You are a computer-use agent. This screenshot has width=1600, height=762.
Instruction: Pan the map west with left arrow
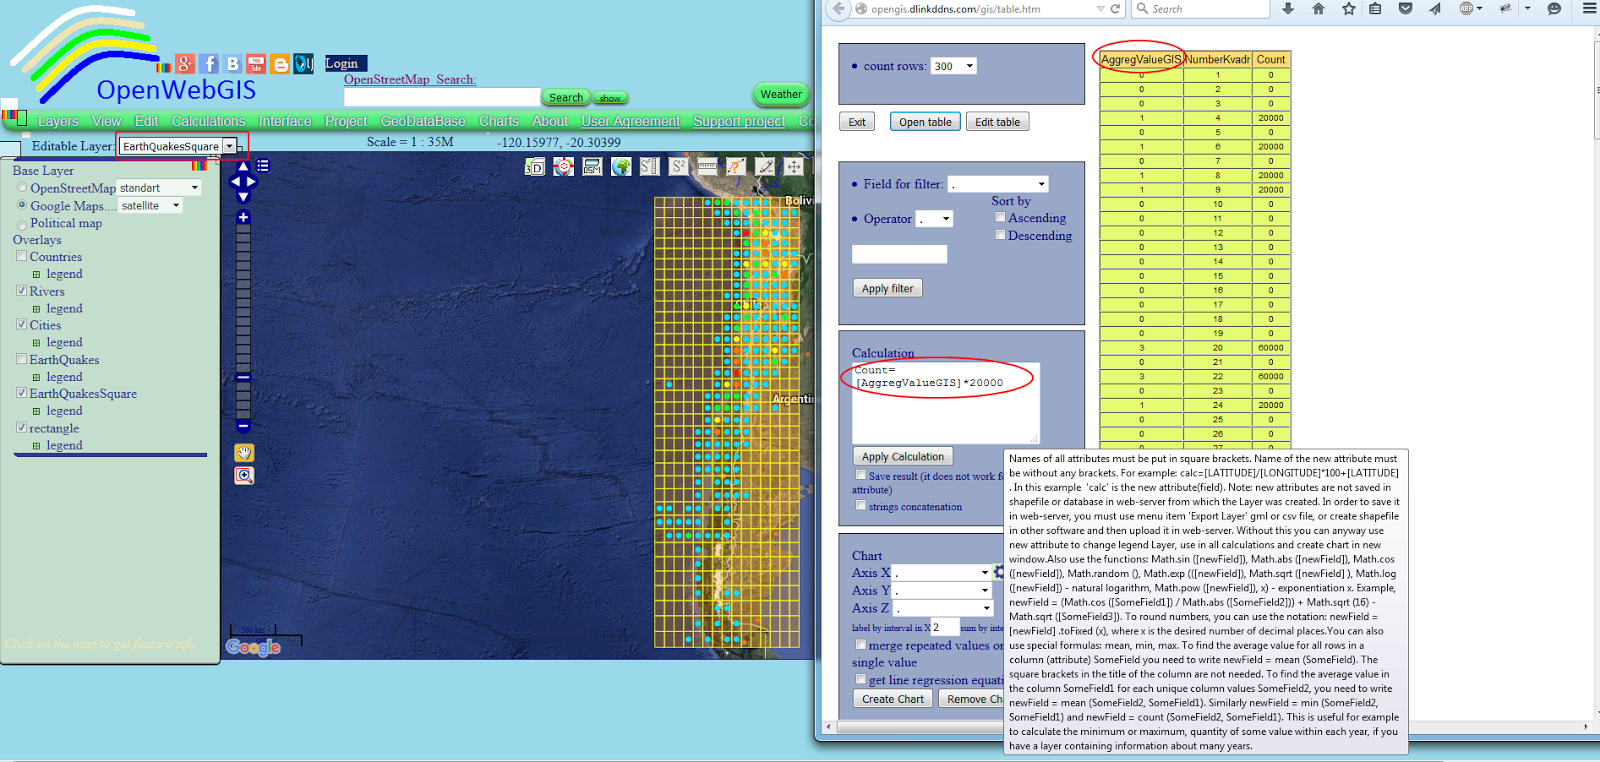[235, 182]
